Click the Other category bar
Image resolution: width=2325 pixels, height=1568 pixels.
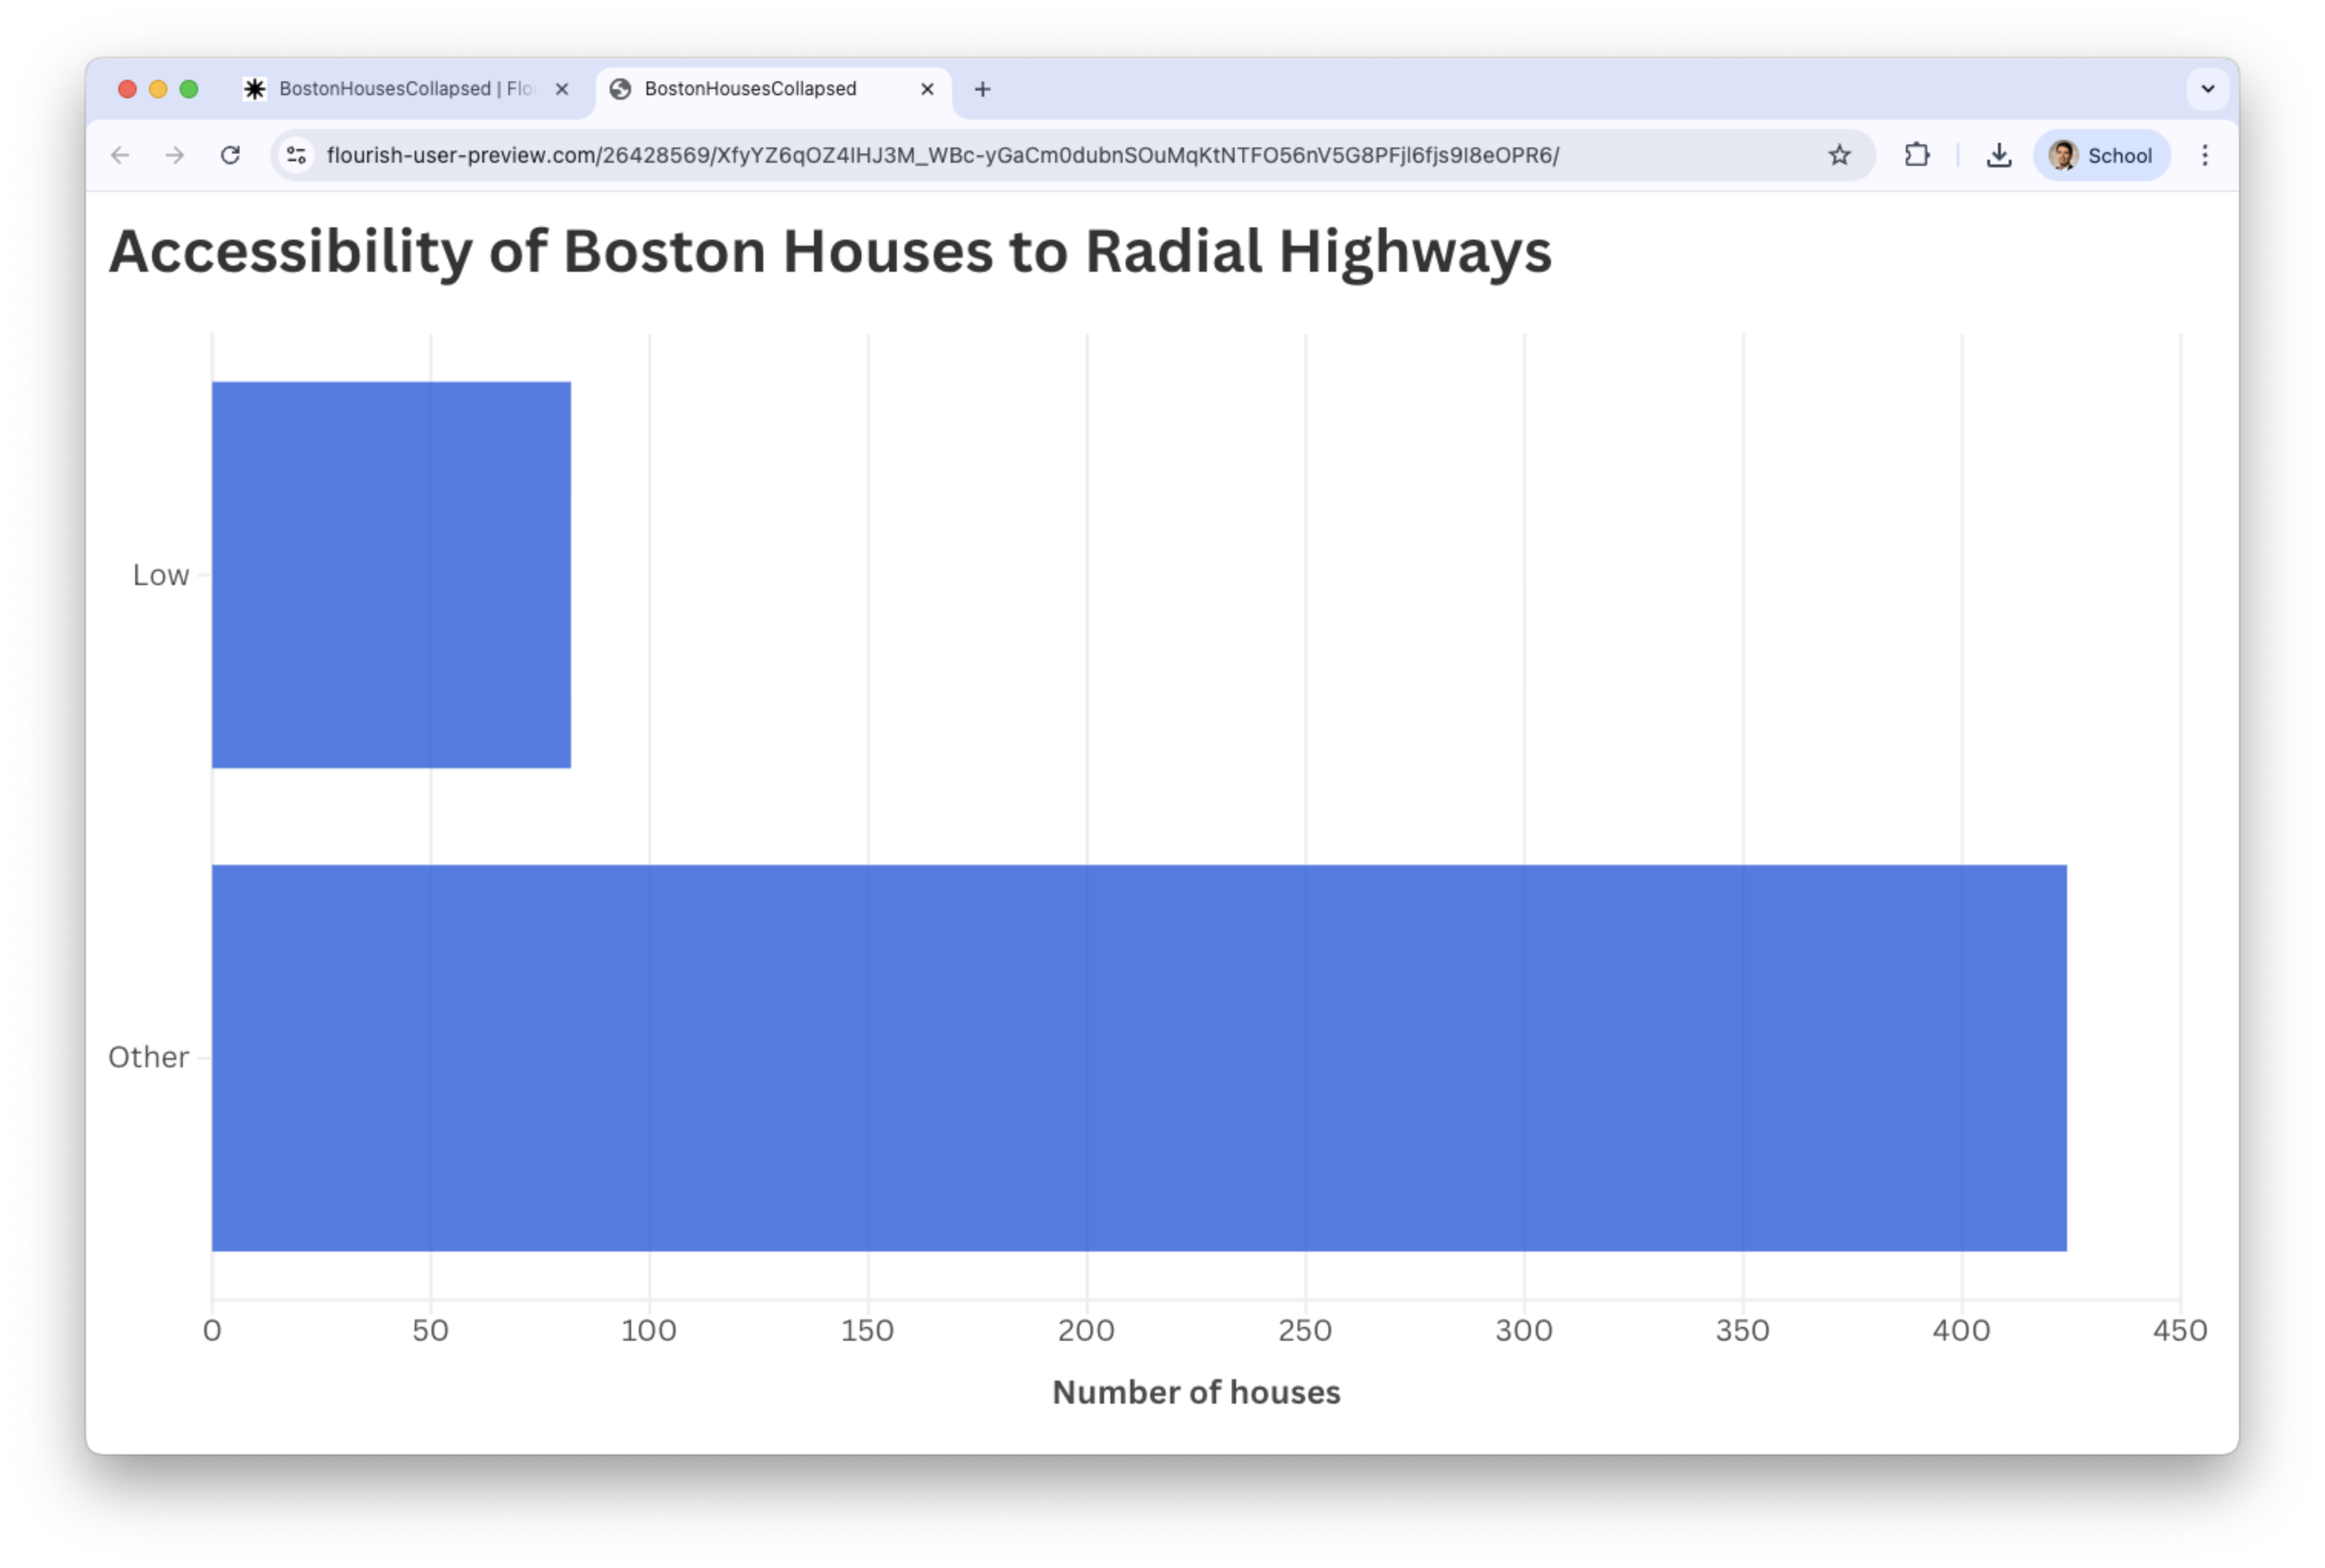(1138, 1057)
